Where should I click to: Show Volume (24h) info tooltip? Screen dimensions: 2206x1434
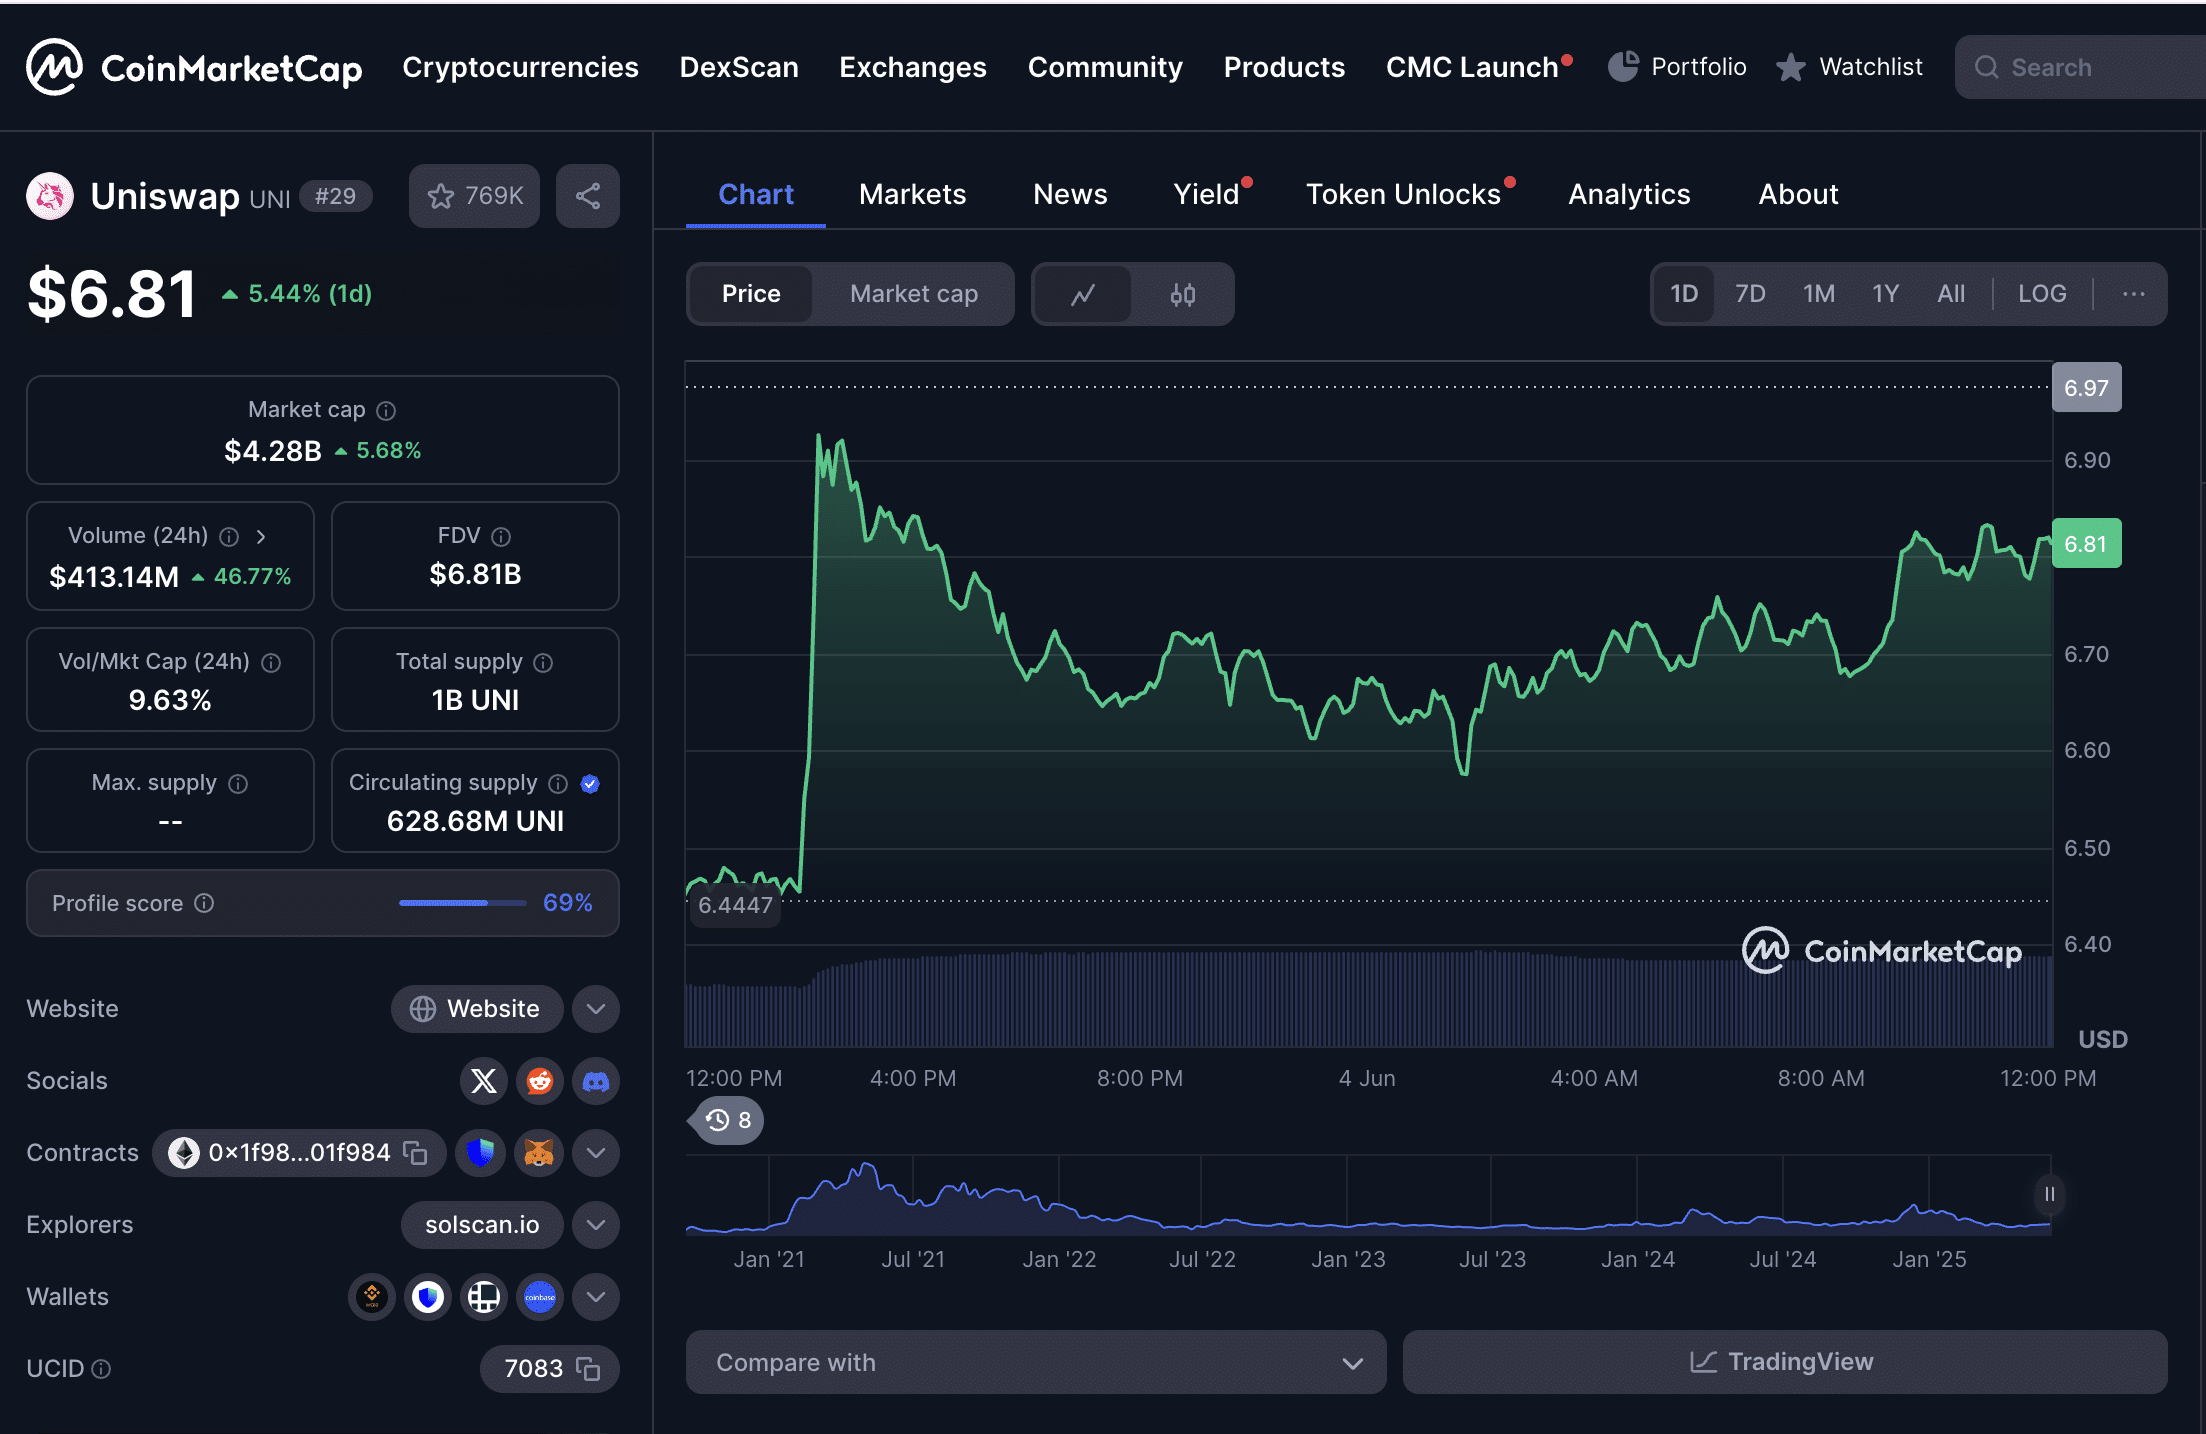coord(229,537)
